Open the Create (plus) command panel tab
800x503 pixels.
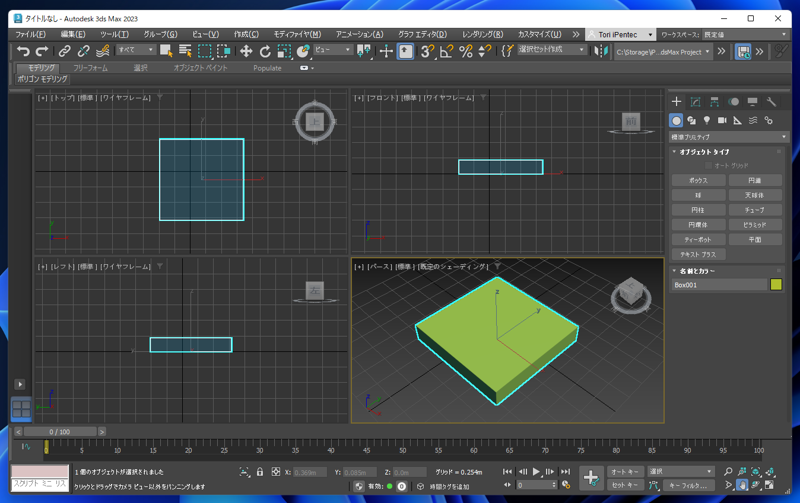[677, 102]
